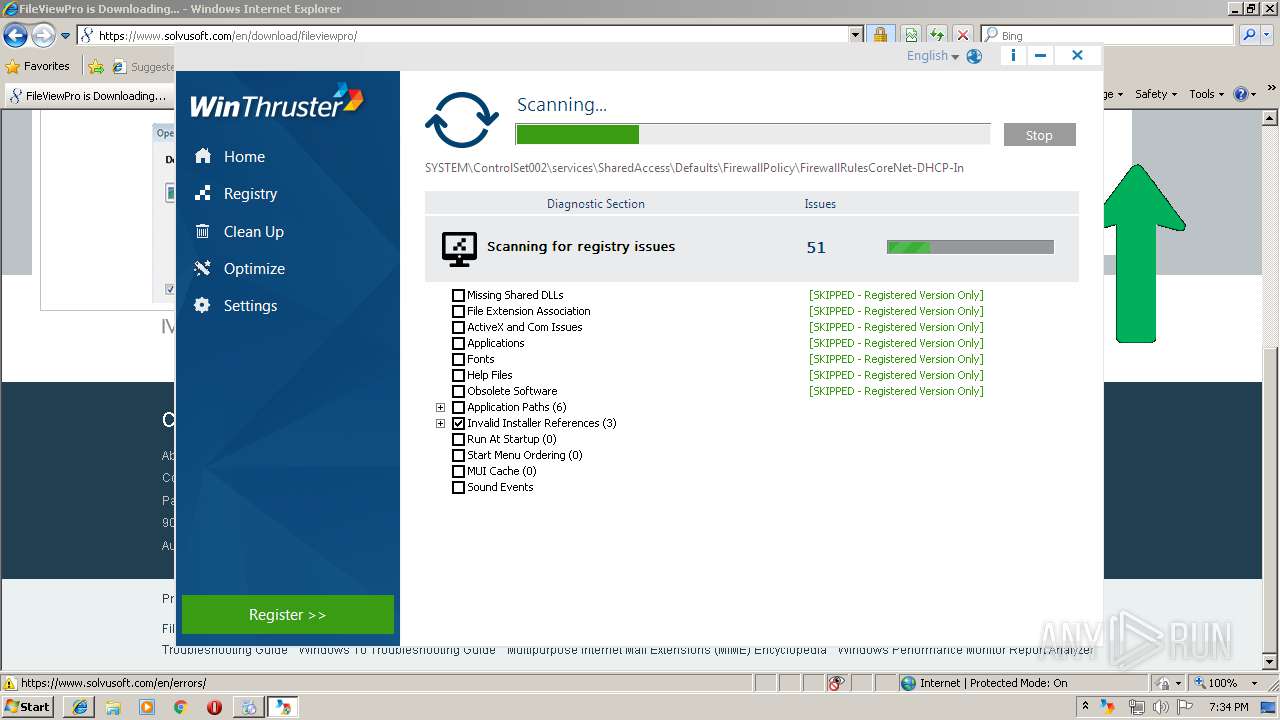
Task: Click the Compatibility View icon
Action: tap(911, 35)
